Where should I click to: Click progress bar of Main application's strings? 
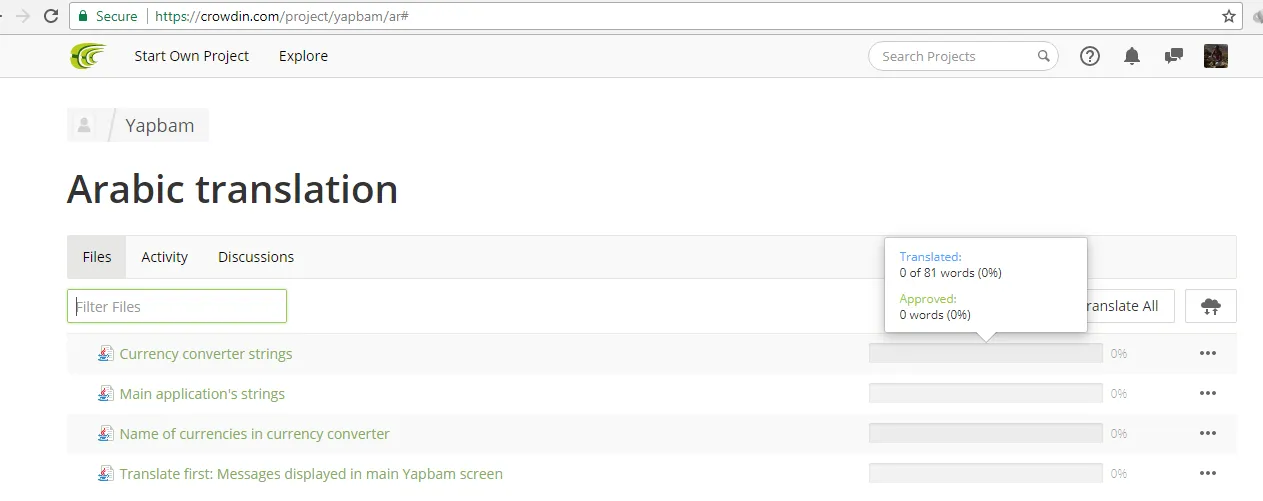click(x=986, y=393)
